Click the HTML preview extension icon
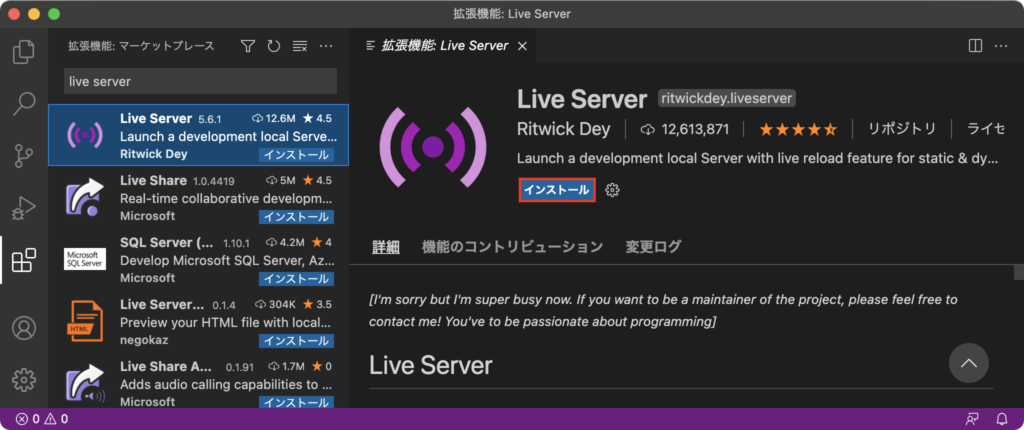The height and width of the screenshot is (430, 1024). point(85,321)
